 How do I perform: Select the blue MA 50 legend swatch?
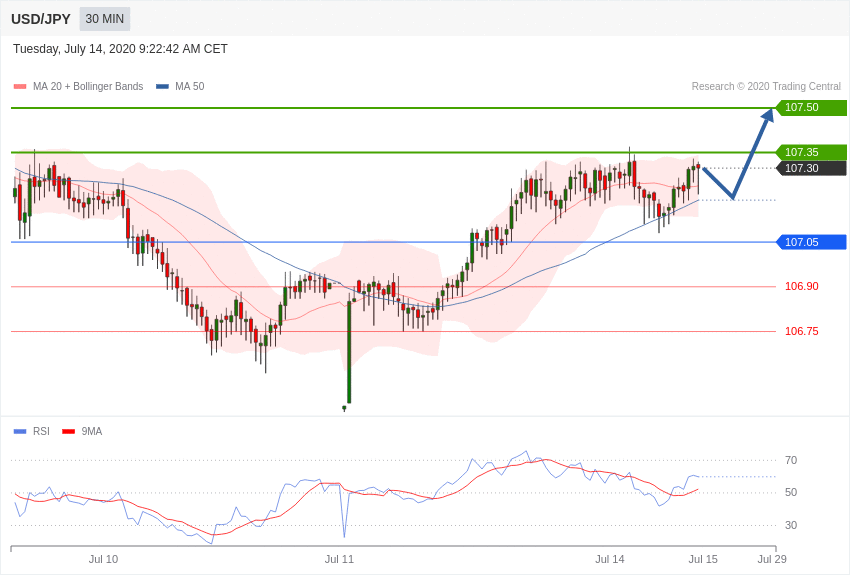162,87
